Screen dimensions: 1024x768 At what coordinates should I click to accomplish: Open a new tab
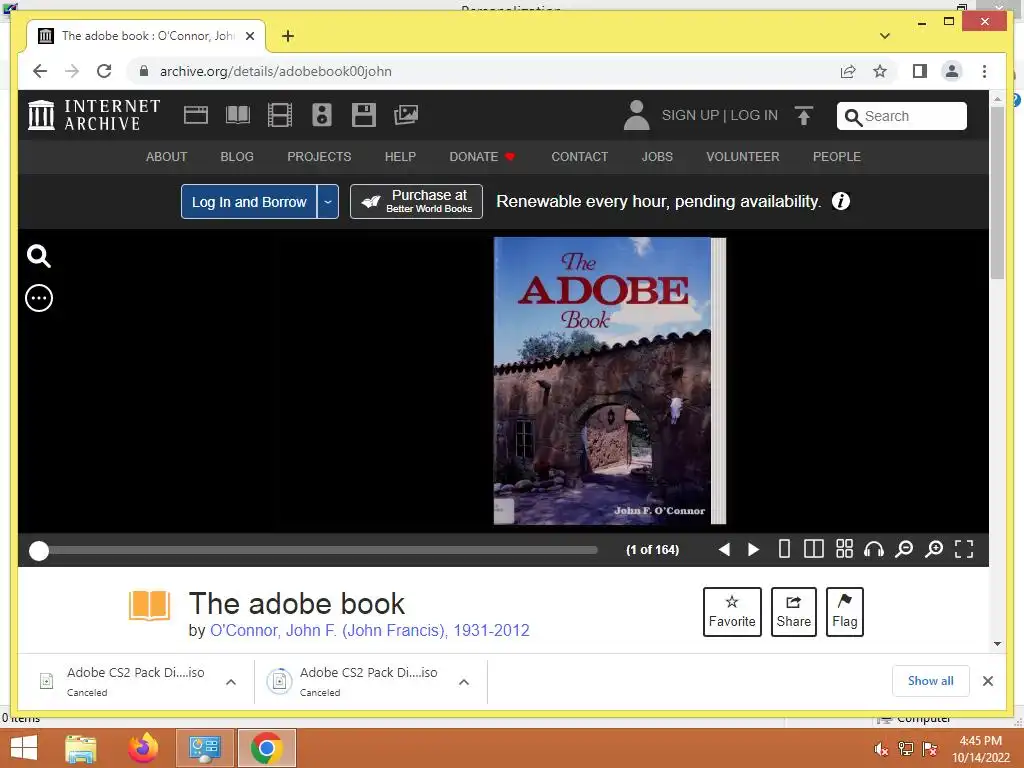click(288, 36)
